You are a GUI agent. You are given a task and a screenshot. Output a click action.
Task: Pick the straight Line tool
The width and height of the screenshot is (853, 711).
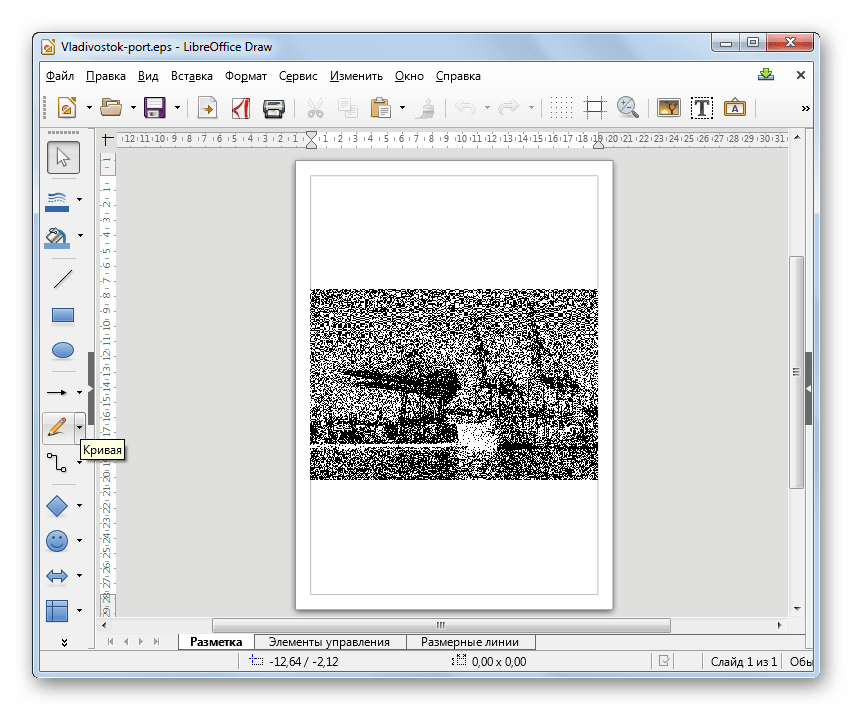tap(62, 279)
